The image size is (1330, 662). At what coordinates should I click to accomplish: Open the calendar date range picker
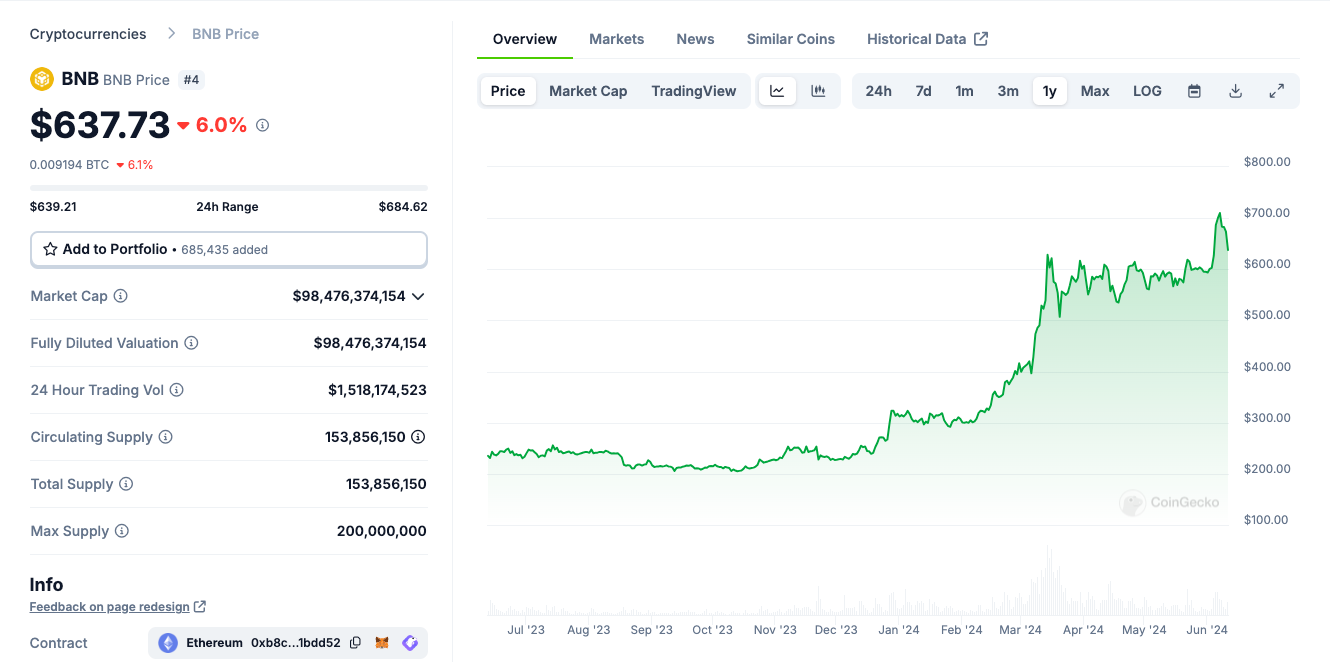1194,91
